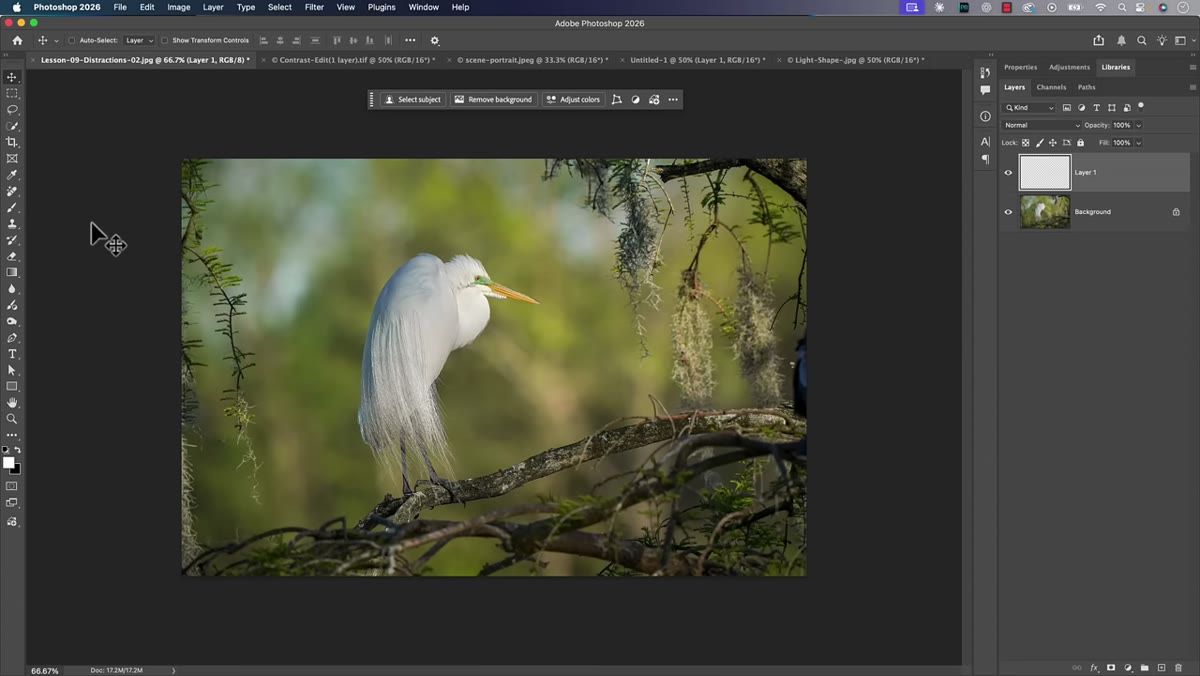Select the Pen tool
The width and height of the screenshot is (1200, 676).
12,338
